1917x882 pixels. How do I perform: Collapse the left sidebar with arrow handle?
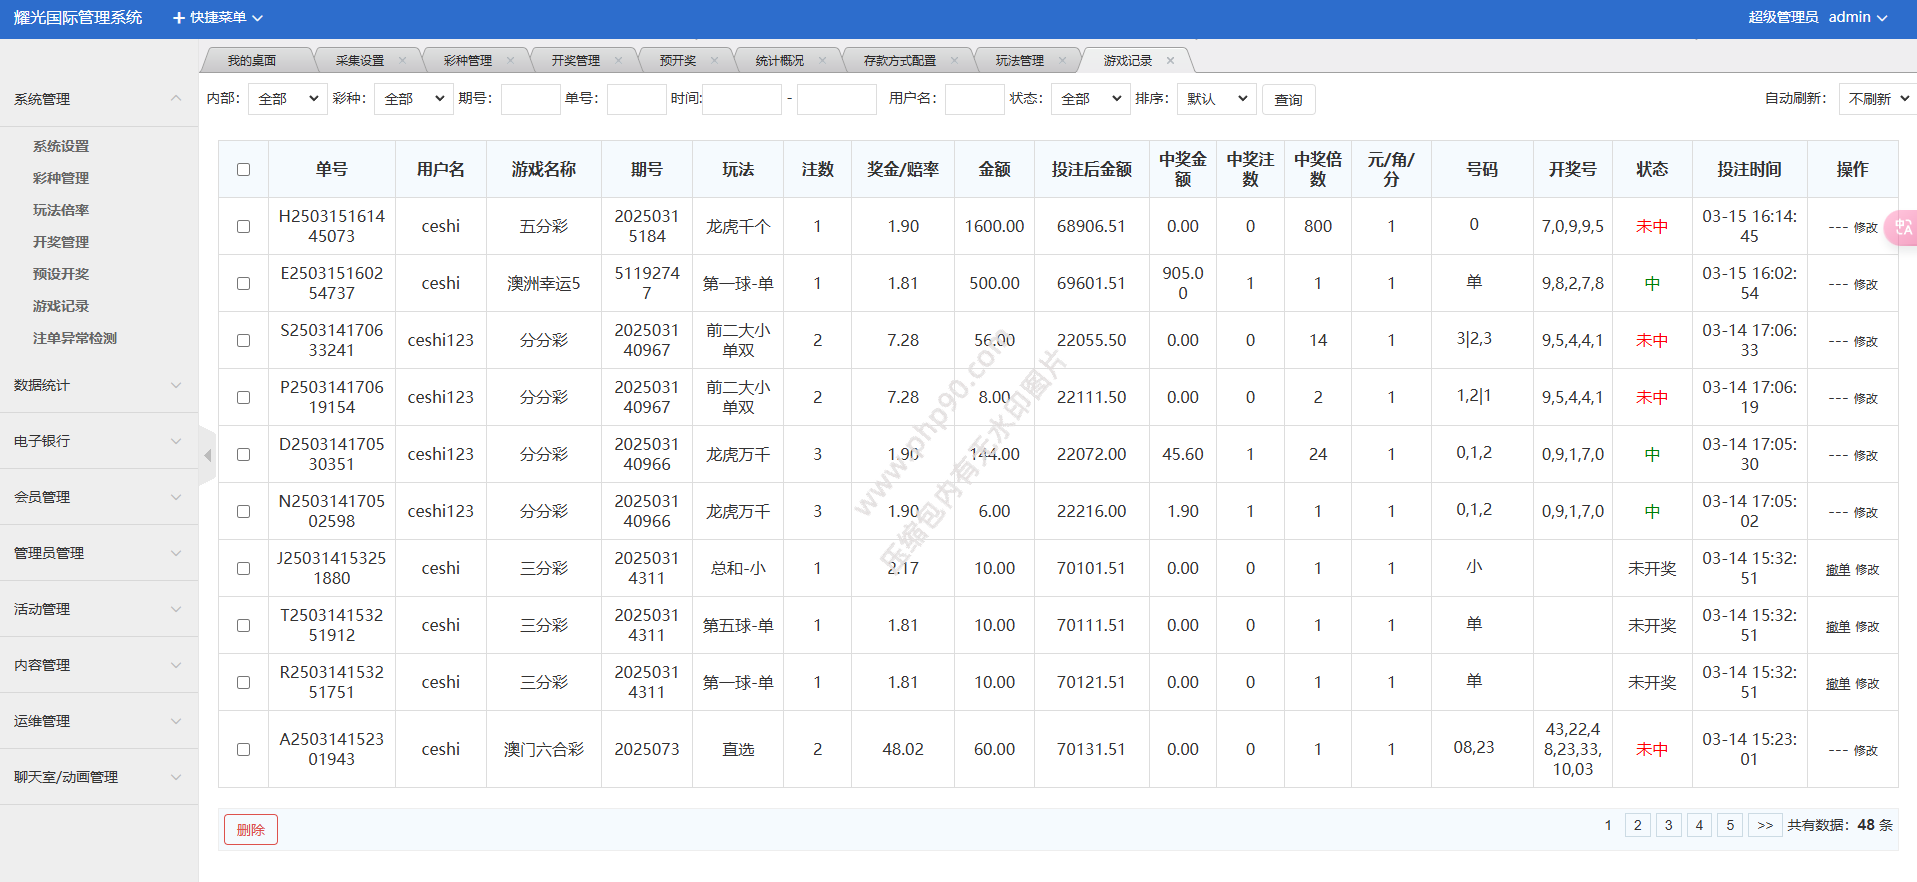coord(207,455)
